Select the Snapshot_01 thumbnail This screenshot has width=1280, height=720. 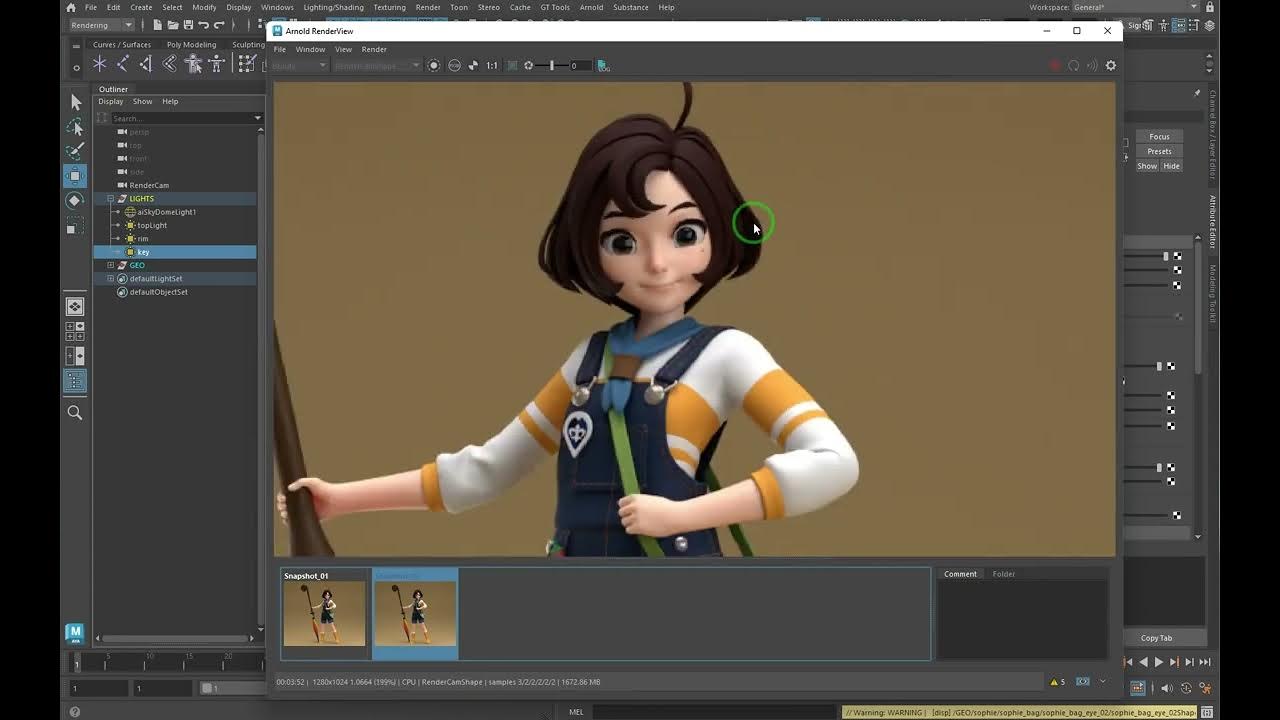pyautogui.click(x=324, y=613)
